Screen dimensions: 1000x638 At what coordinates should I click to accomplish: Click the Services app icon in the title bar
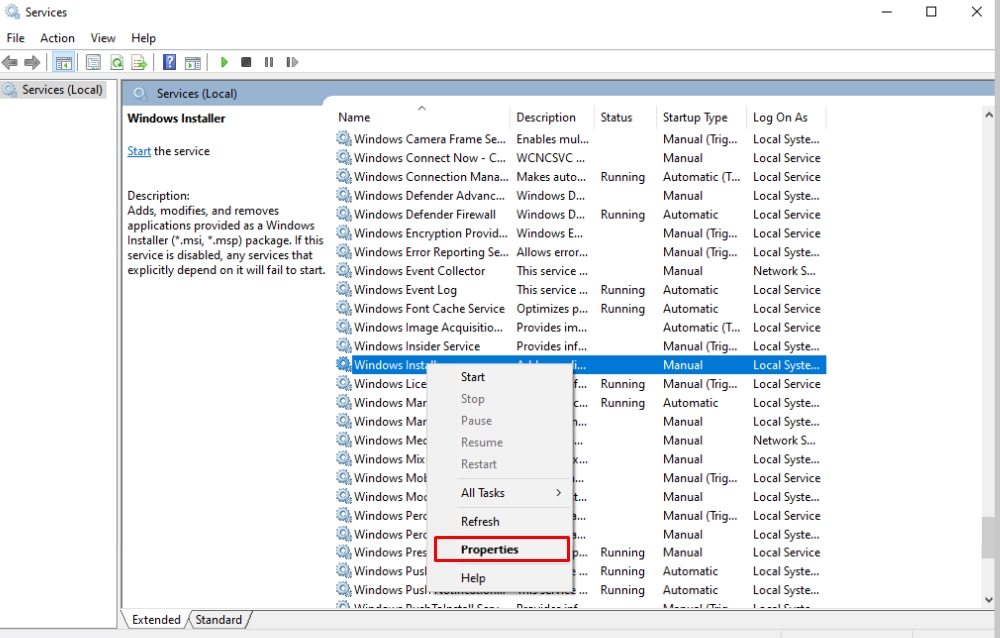point(12,11)
